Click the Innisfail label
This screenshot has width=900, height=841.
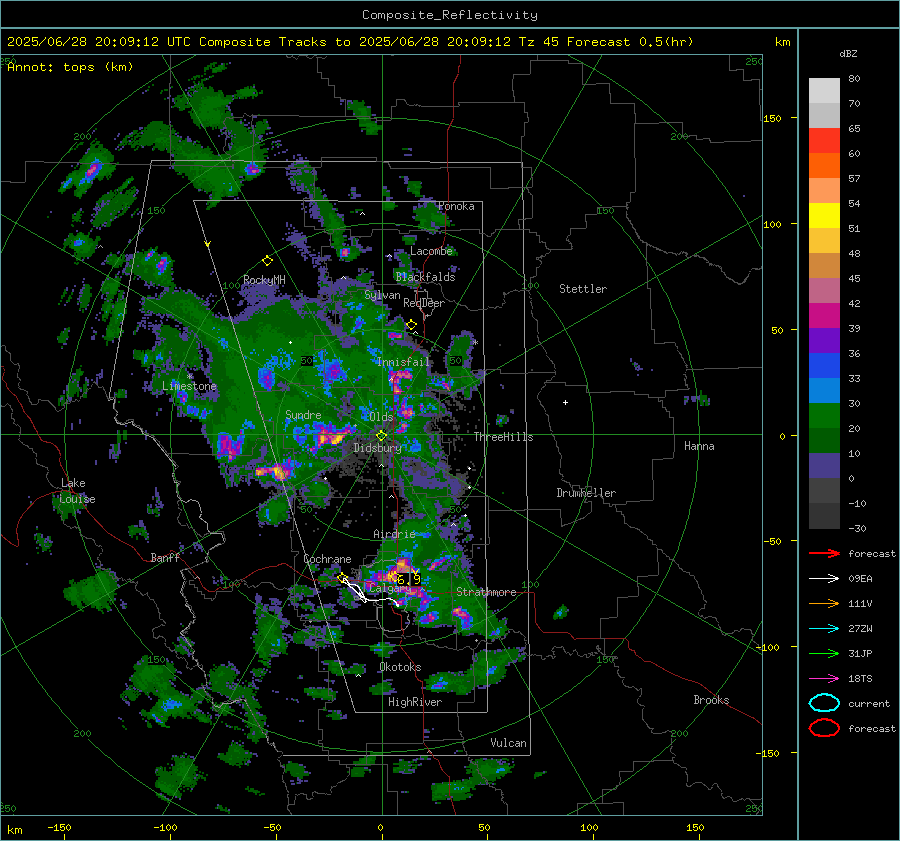[404, 362]
